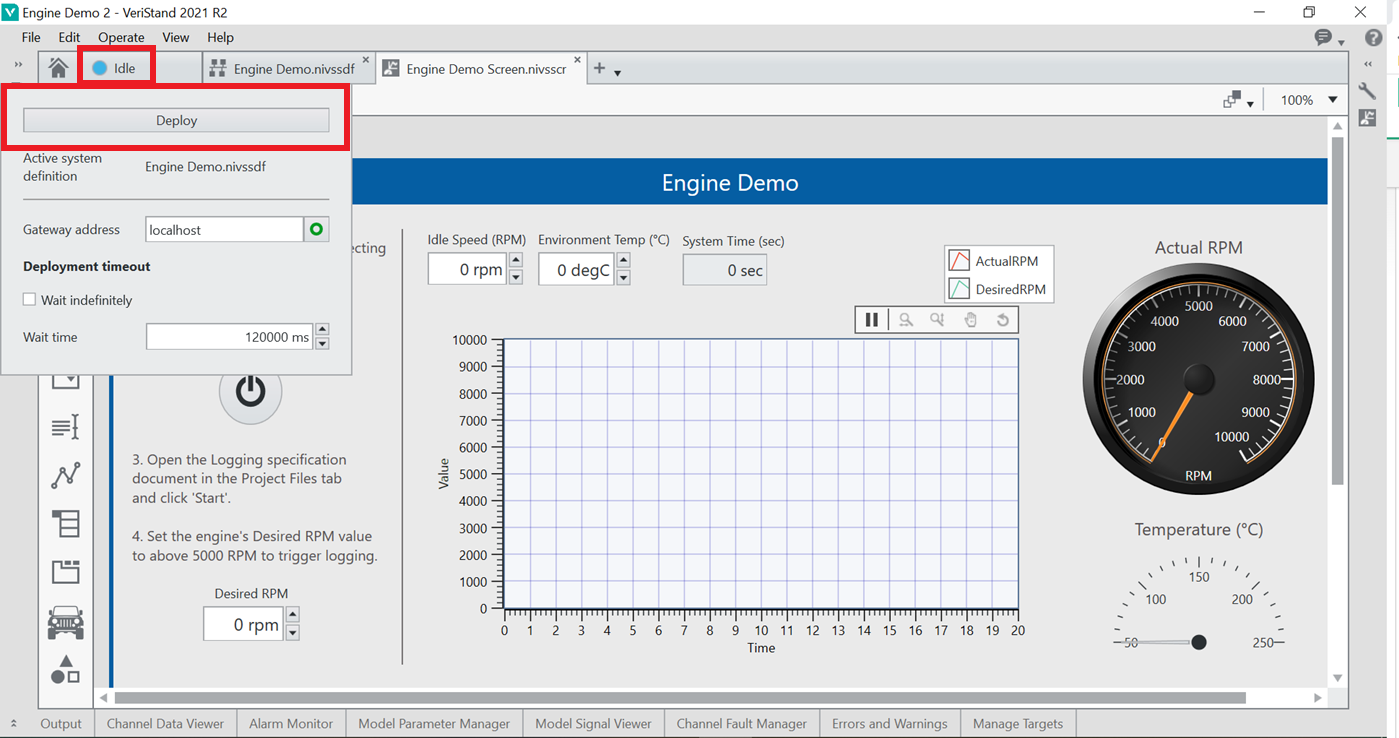Viewport: 1399px width, 738px height.
Task: Click the Home icon tab
Action: 58,68
